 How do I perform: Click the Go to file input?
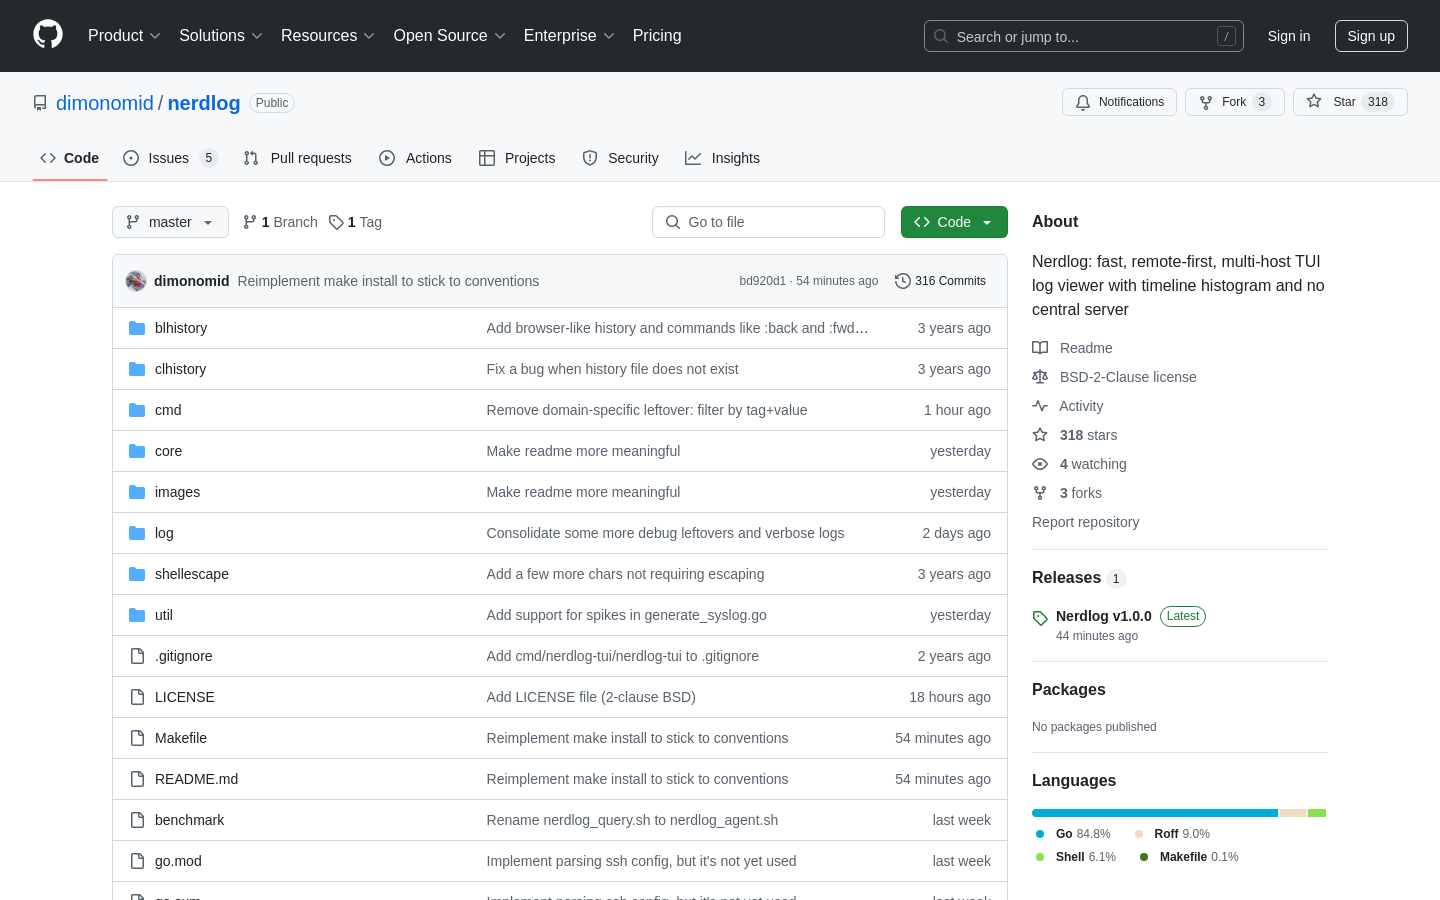coord(768,222)
